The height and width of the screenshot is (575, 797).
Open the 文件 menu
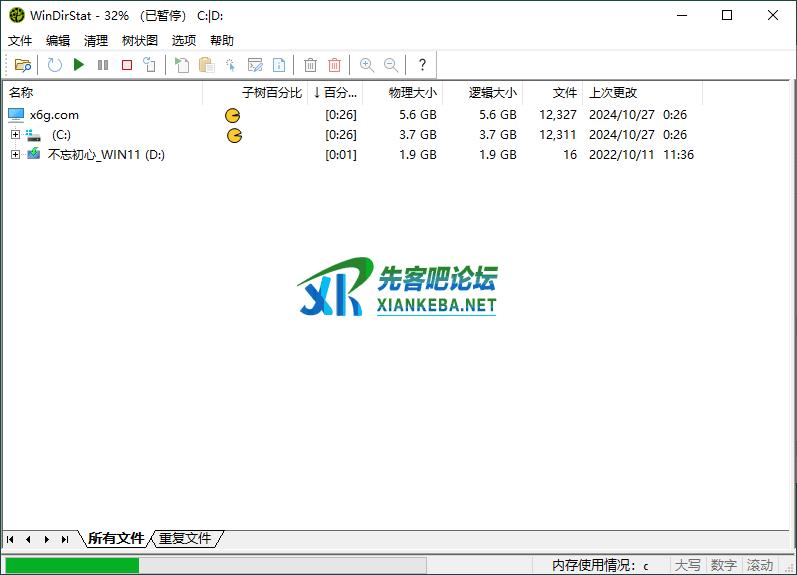click(20, 41)
